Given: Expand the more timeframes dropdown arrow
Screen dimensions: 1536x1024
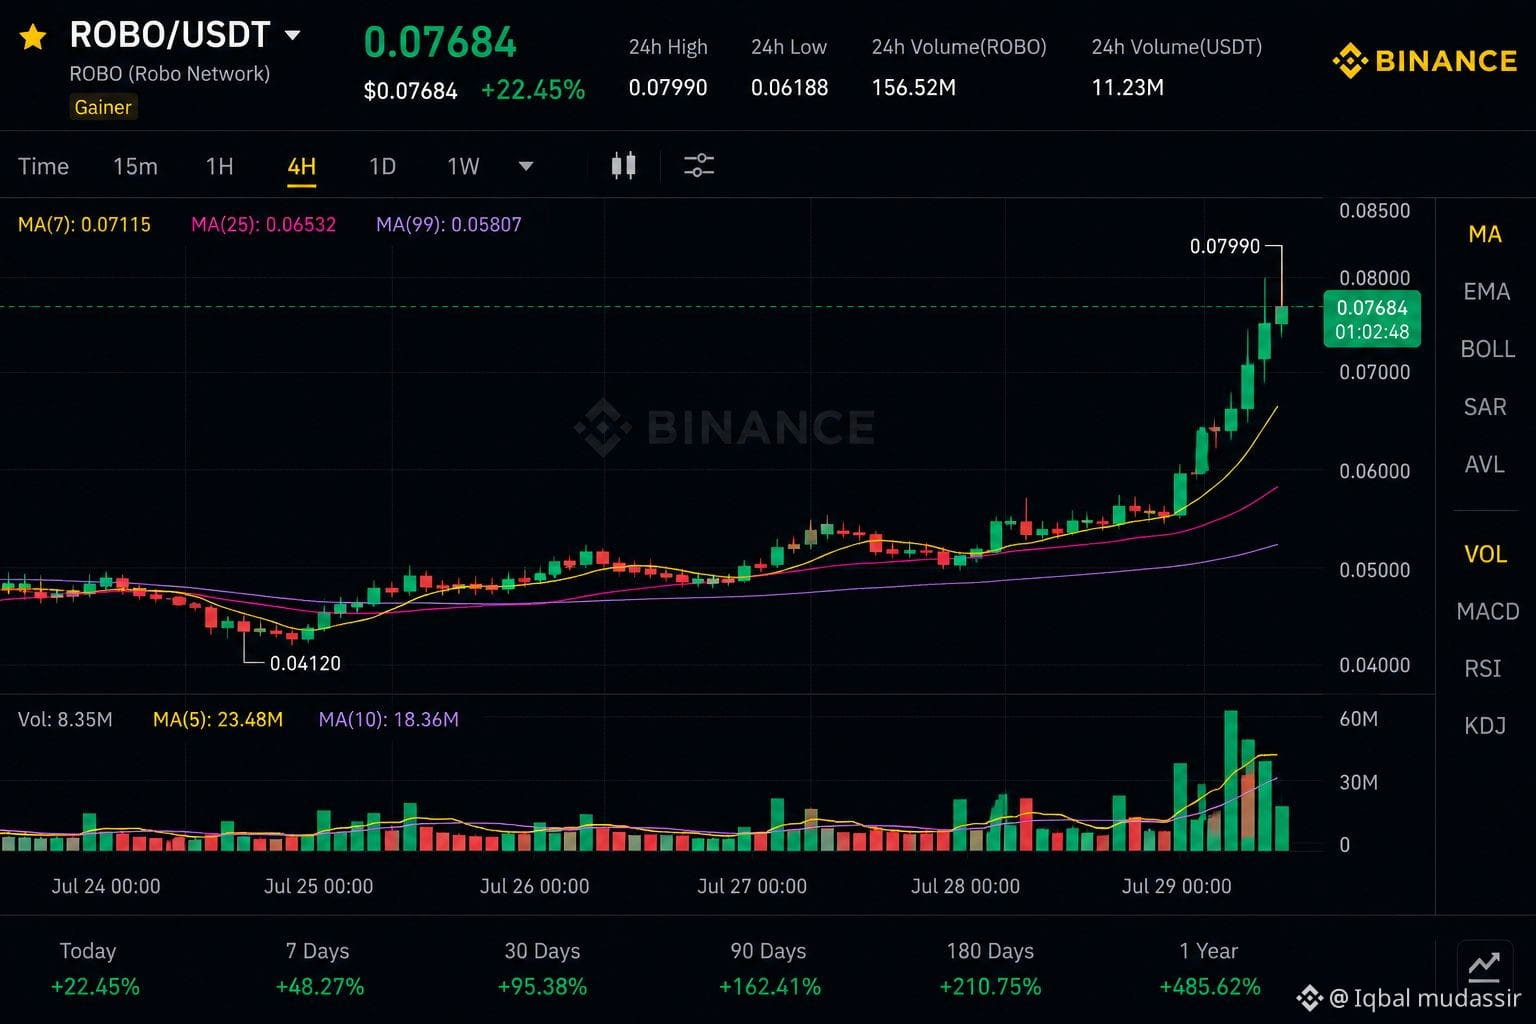Looking at the screenshot, I should [x=526, y=166].
